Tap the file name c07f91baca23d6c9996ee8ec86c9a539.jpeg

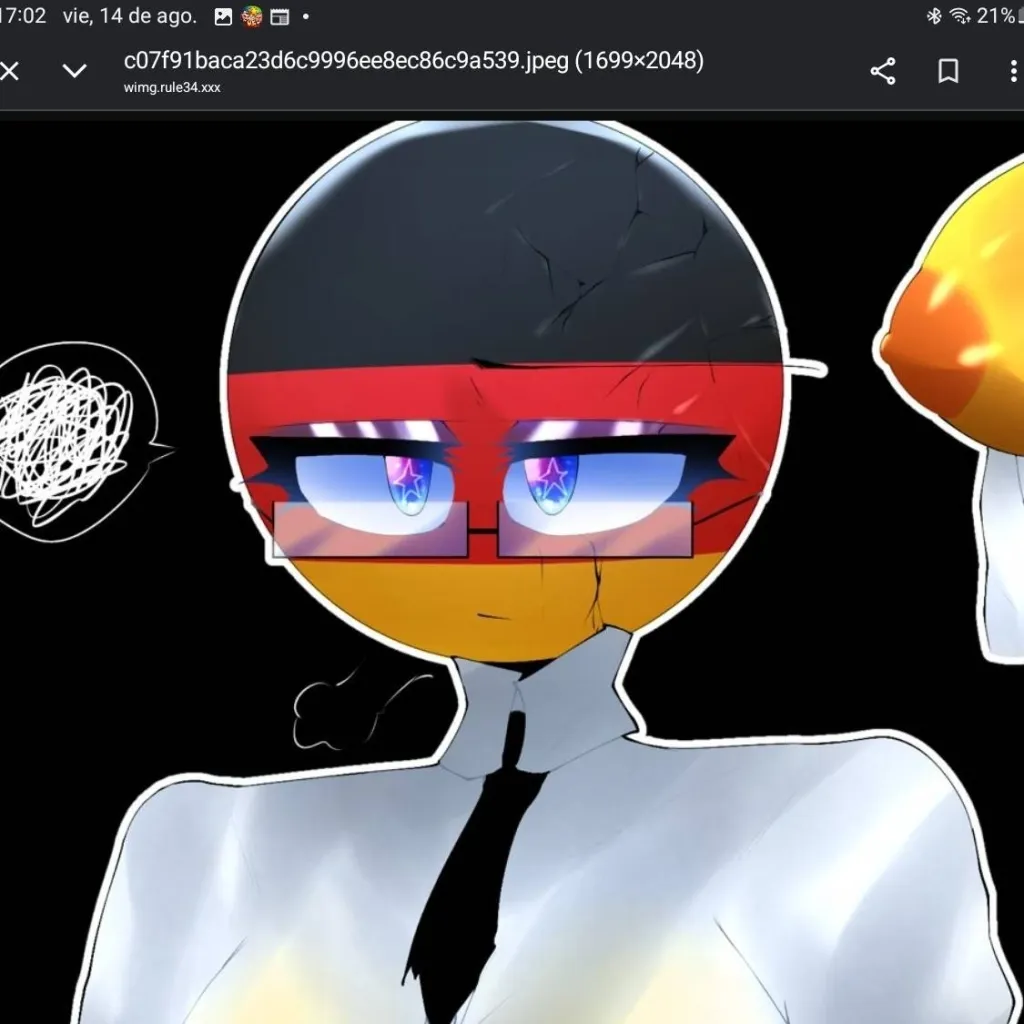[346, 60]
